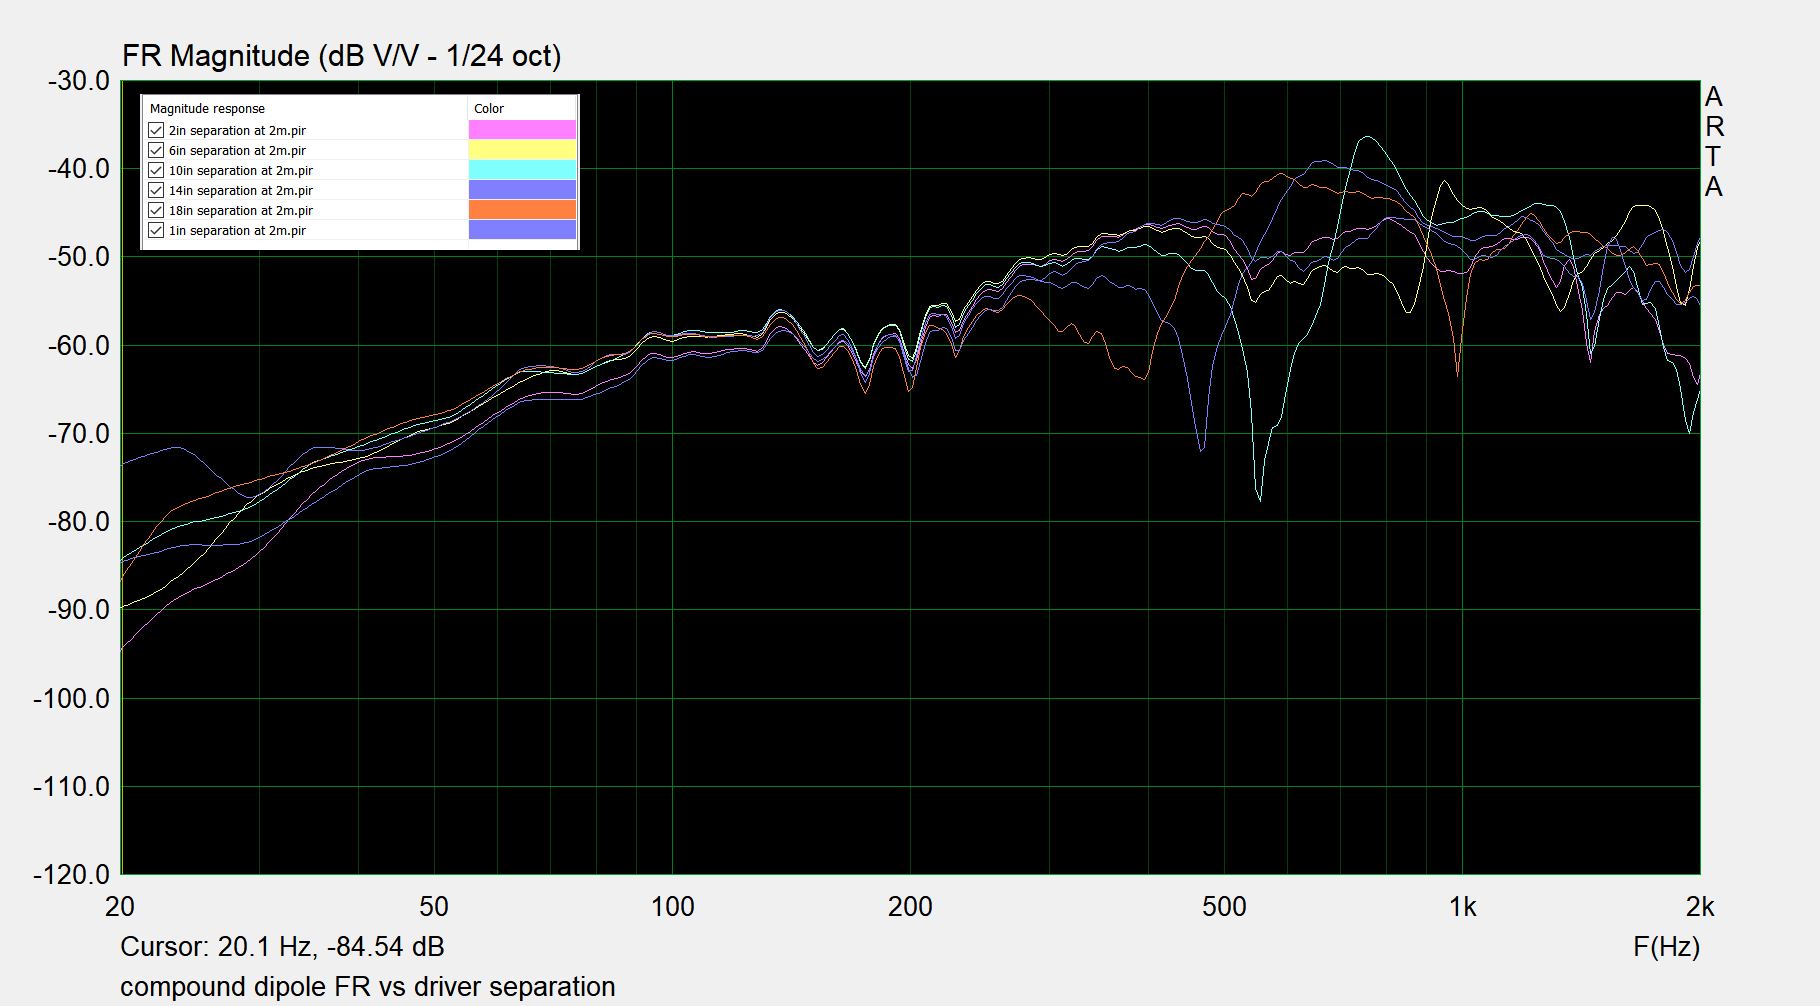Click the '100' frequency axis label
The width and height of the screenshot is (1820, 1006).
[672, 907]
